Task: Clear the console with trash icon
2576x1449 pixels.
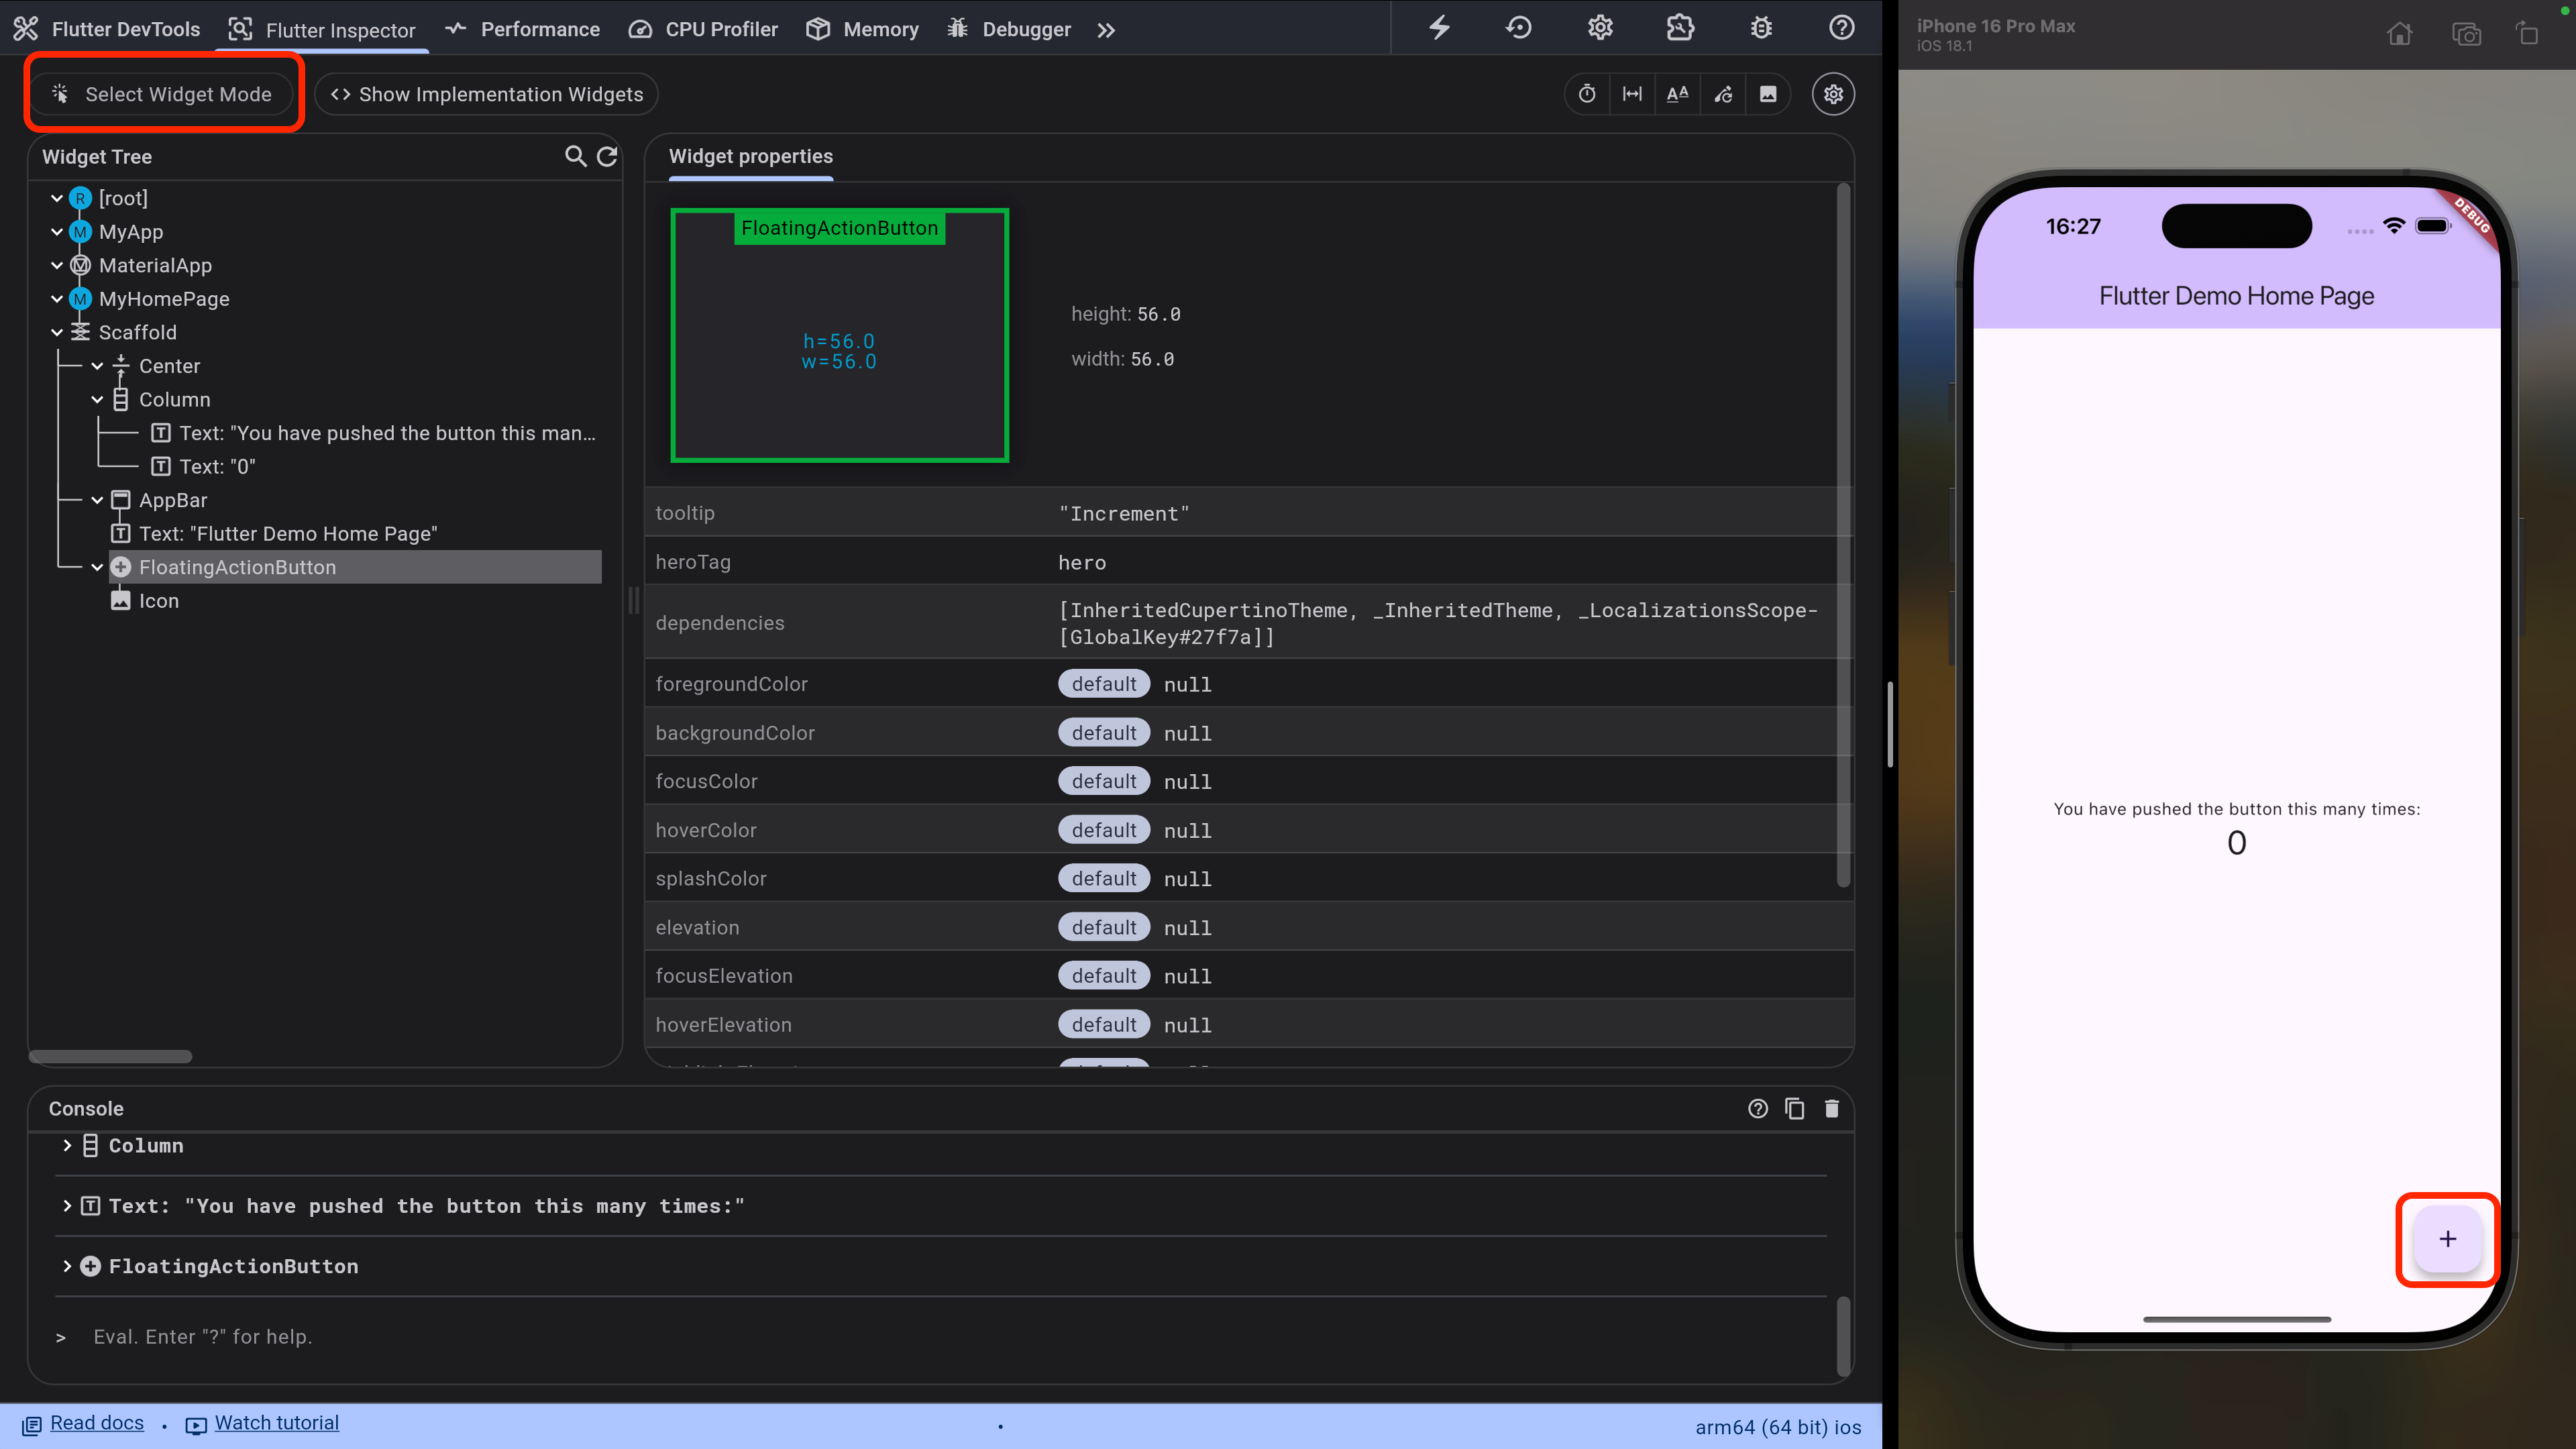Action: pyautogui.click(x=1831, y=1108)
